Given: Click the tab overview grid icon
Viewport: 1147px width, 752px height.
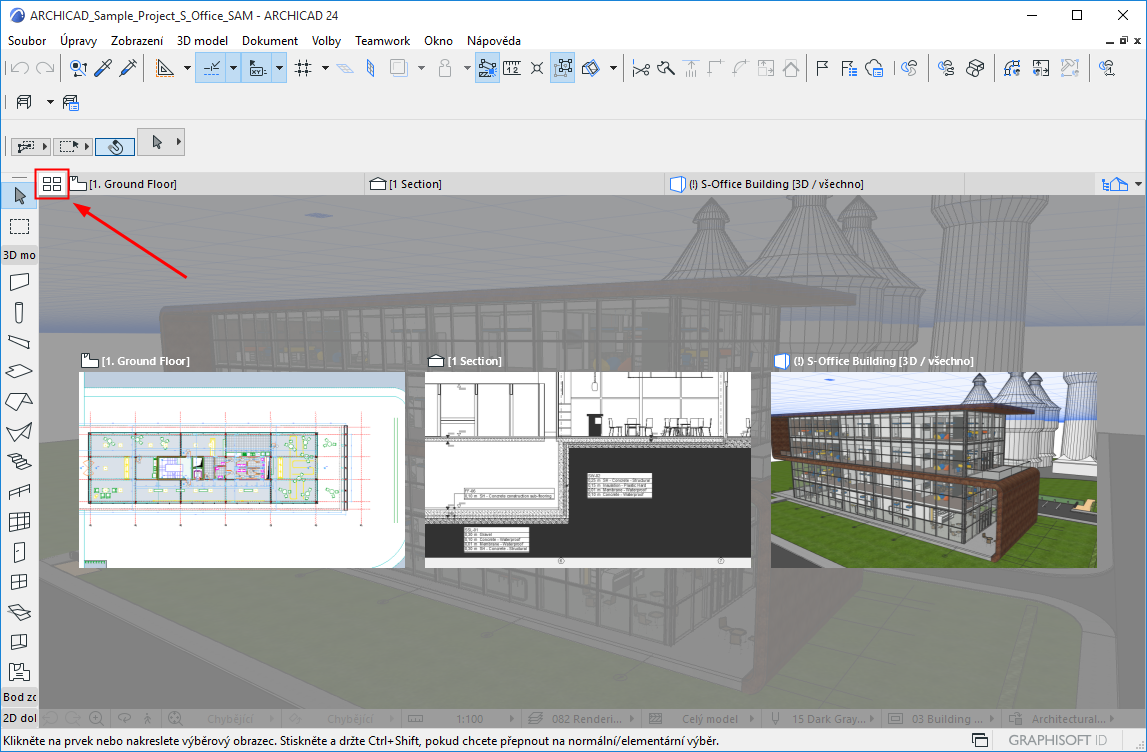Looking at the screenshot, I should pos(52,184).
